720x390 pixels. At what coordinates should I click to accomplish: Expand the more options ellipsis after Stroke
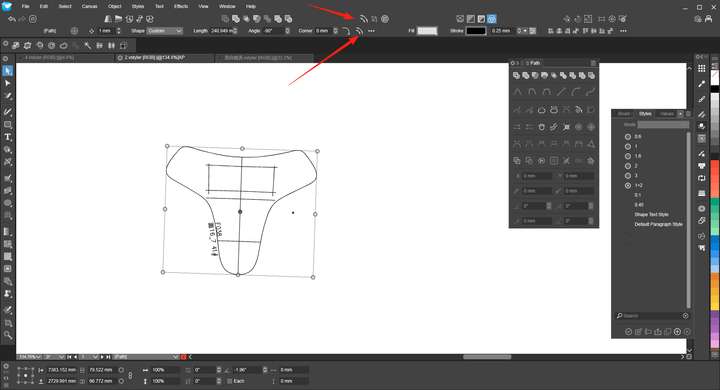(623, 31)
